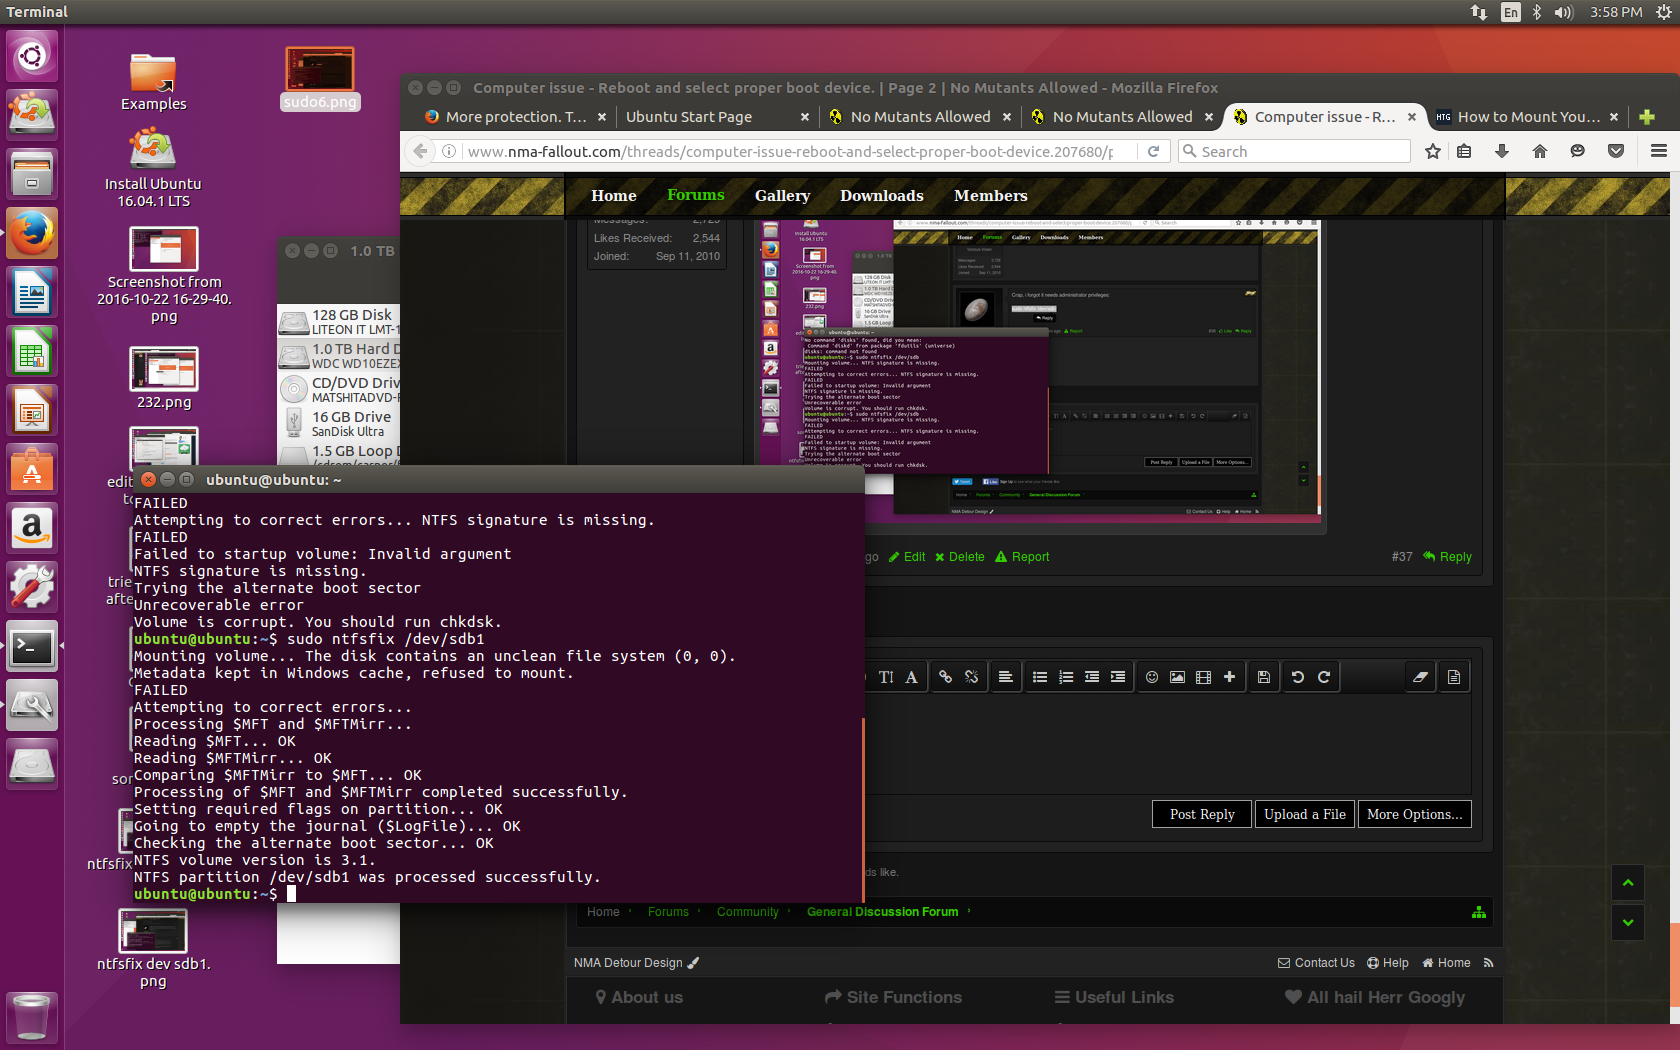Click Reply link beside #37
Image resolution: width=1680 pixels, height=1050 pixels.
[x=1447, y=557]
